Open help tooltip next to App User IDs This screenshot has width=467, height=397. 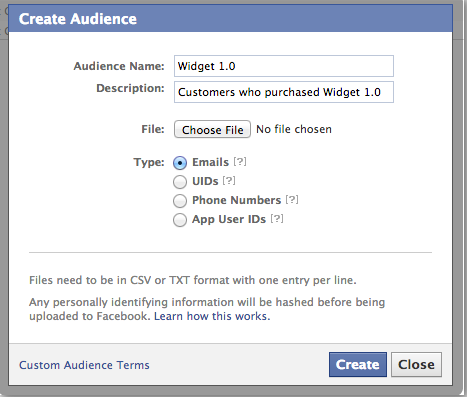point(277,219)
